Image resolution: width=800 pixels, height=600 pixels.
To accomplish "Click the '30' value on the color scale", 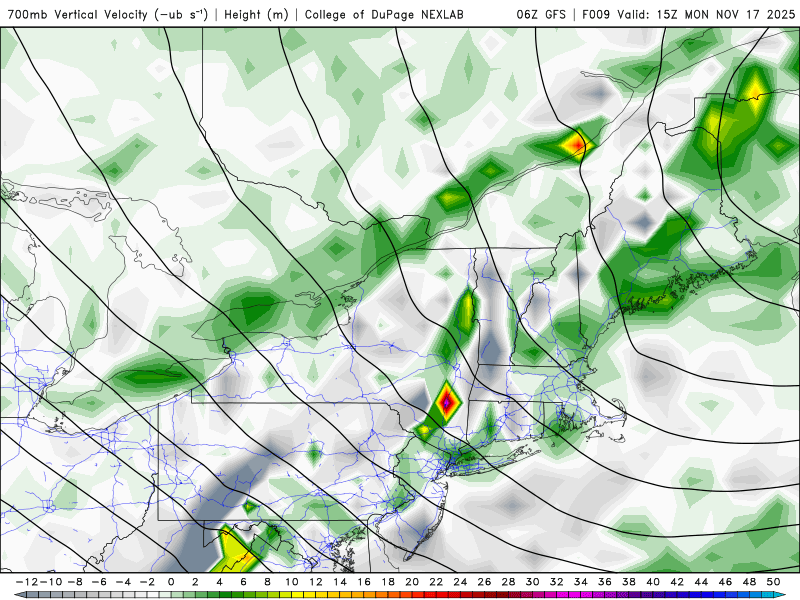I will [532, 582].
